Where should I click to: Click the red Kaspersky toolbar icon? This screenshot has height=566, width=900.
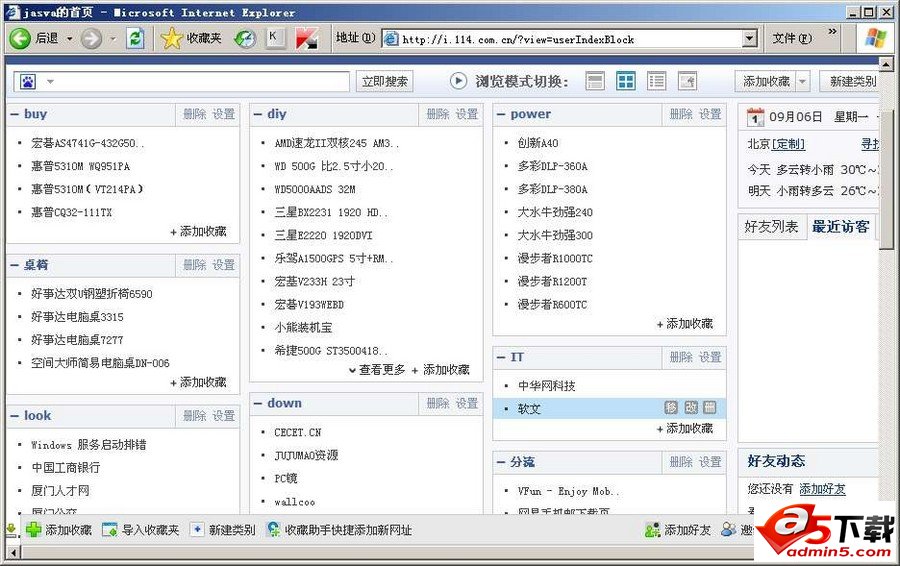pos(307,38)
